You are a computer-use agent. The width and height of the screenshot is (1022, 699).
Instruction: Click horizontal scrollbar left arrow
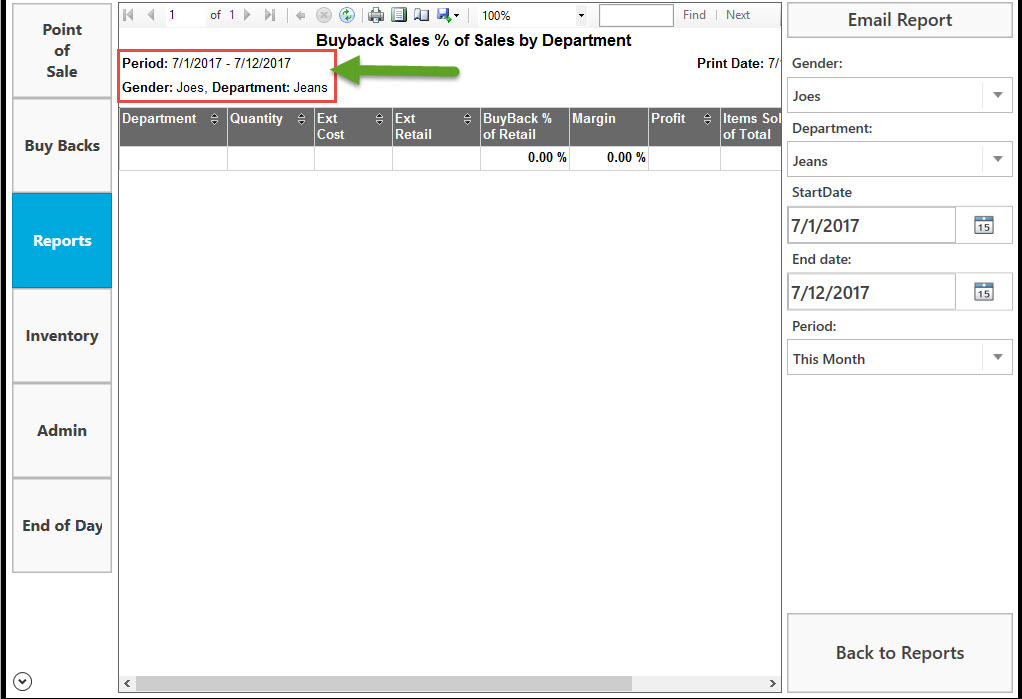[127, 683]
